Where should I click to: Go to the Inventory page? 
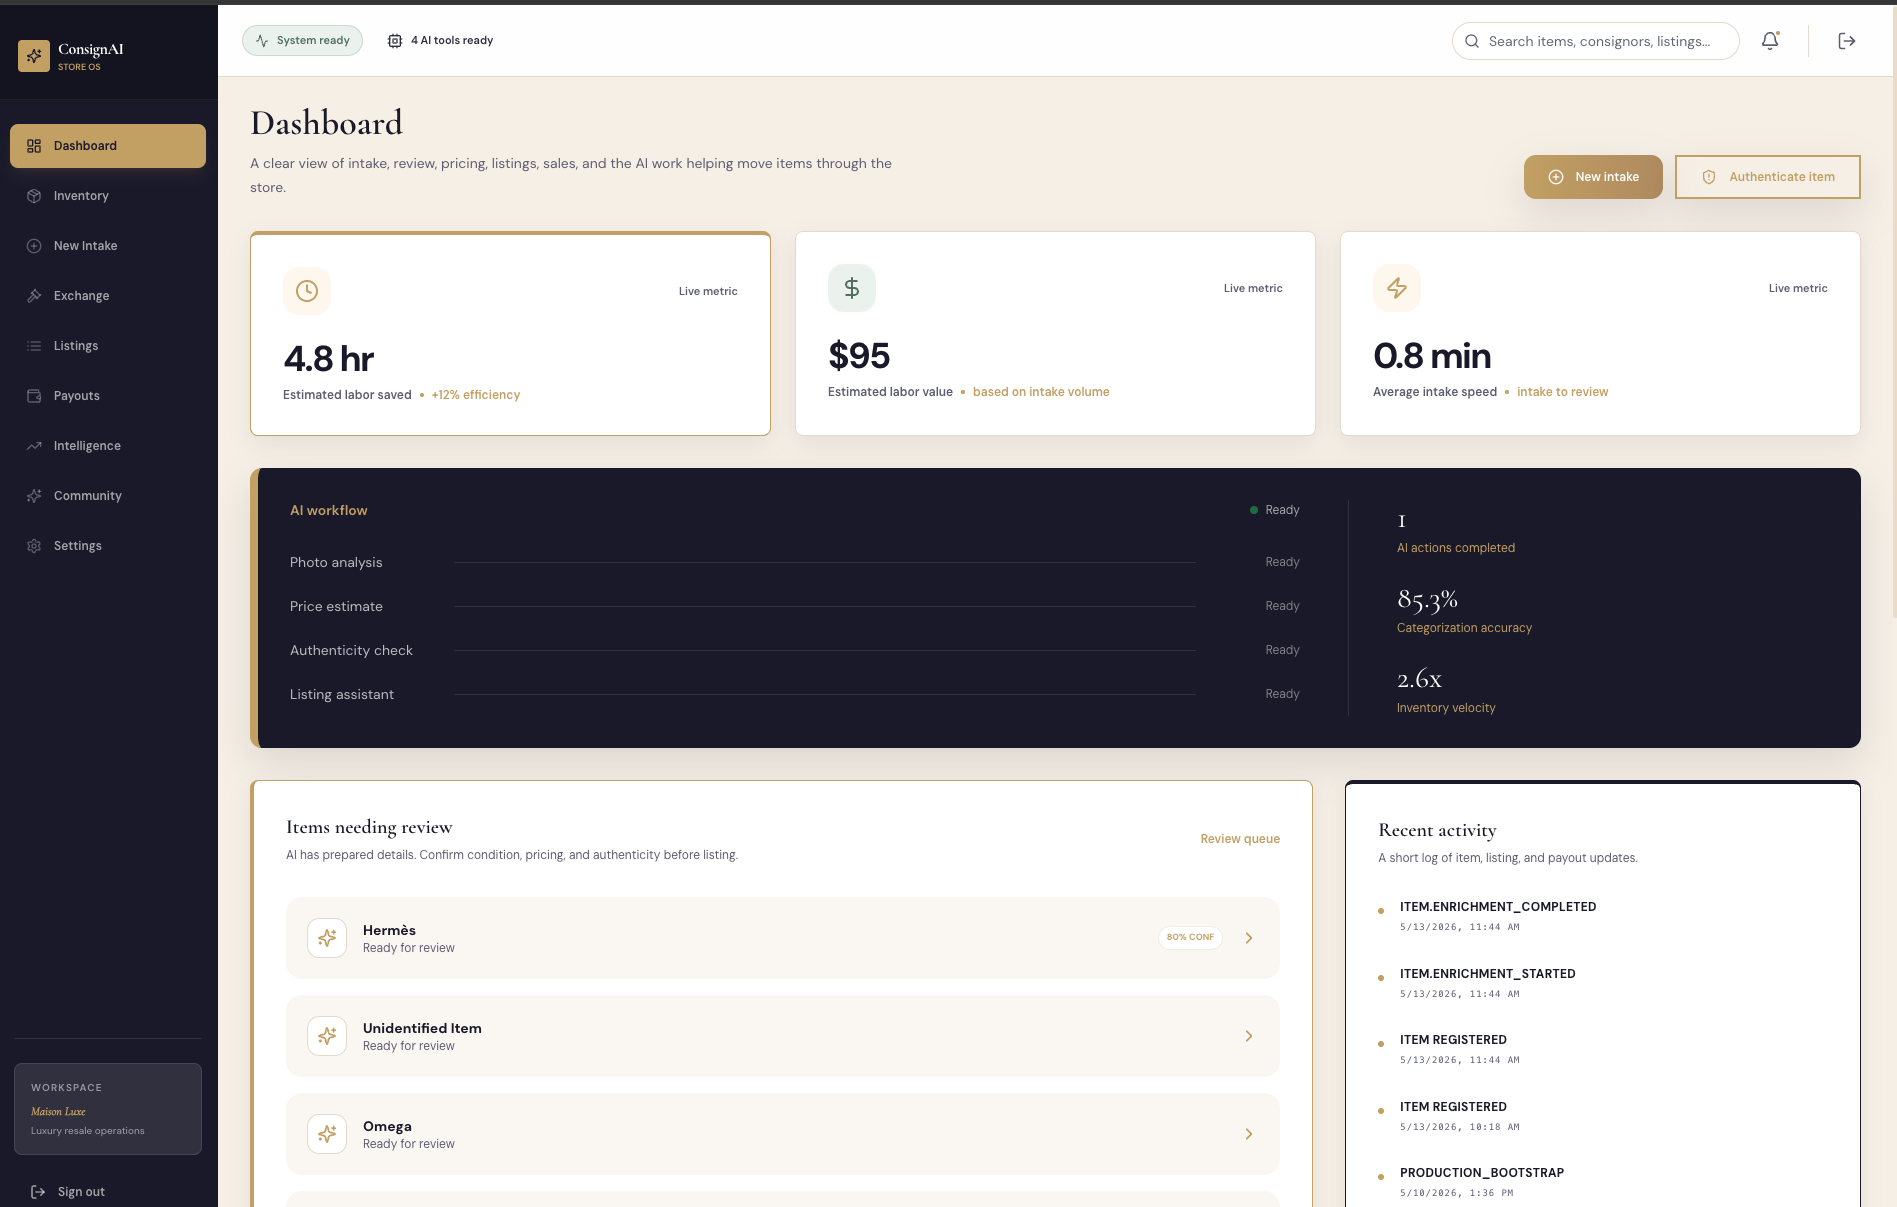coord(108,196)
